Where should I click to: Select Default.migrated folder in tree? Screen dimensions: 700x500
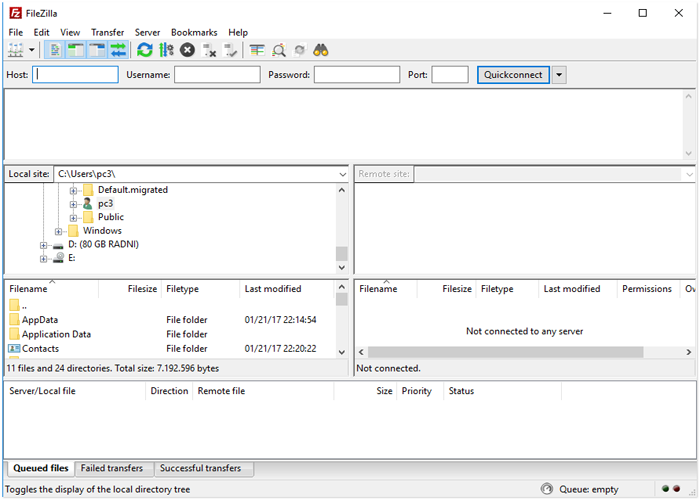coord(133,190)
